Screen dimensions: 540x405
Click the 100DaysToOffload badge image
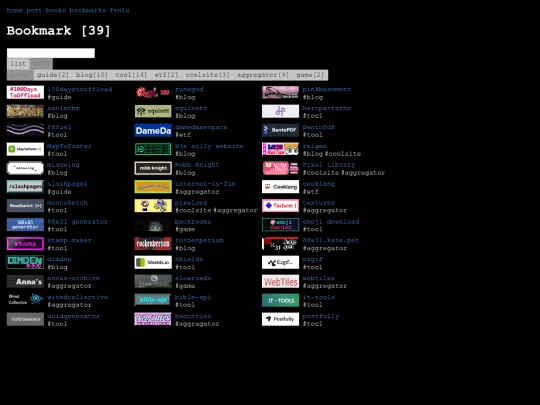tap(25, 92)
